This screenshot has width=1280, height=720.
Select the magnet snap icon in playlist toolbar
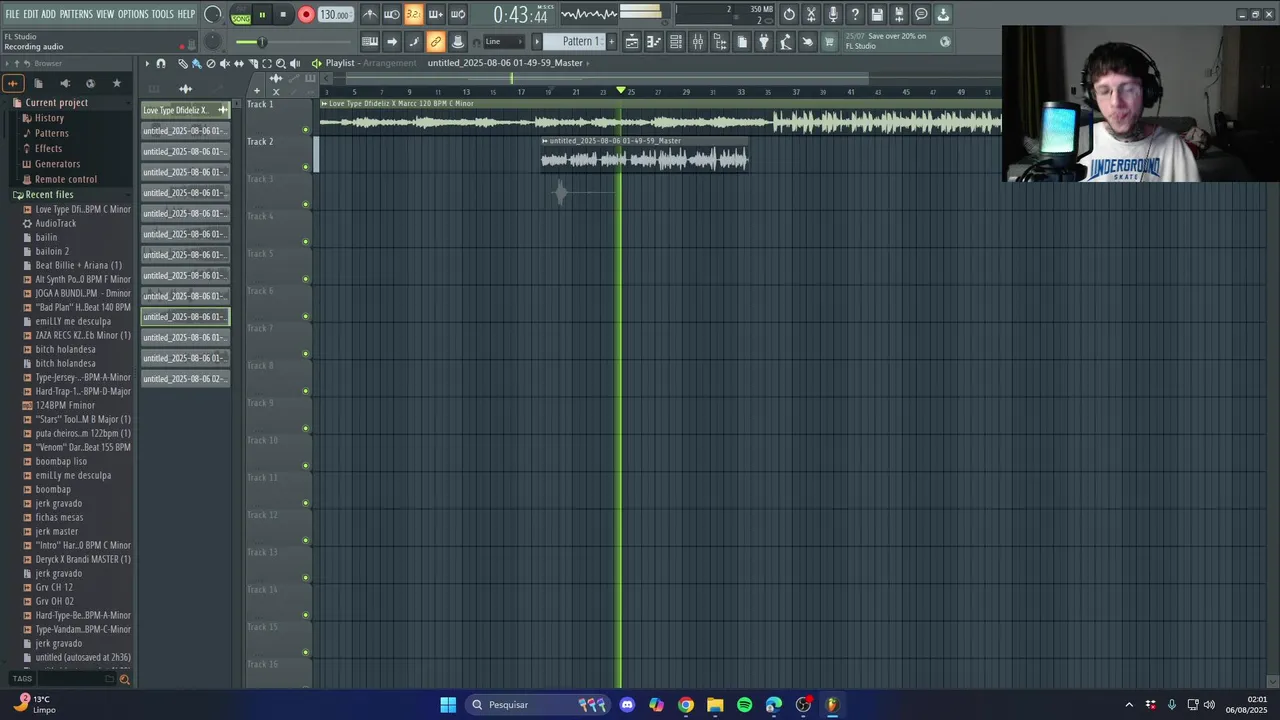click(x=160, y=63)
